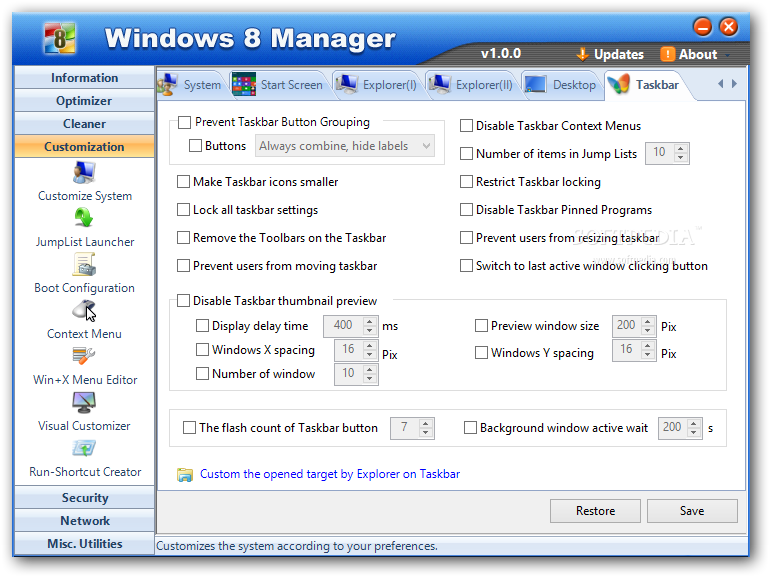Click the Desktop tab blue screen icon
The width and height of the screenshot is (770, 577).
(x=535, y=84)
